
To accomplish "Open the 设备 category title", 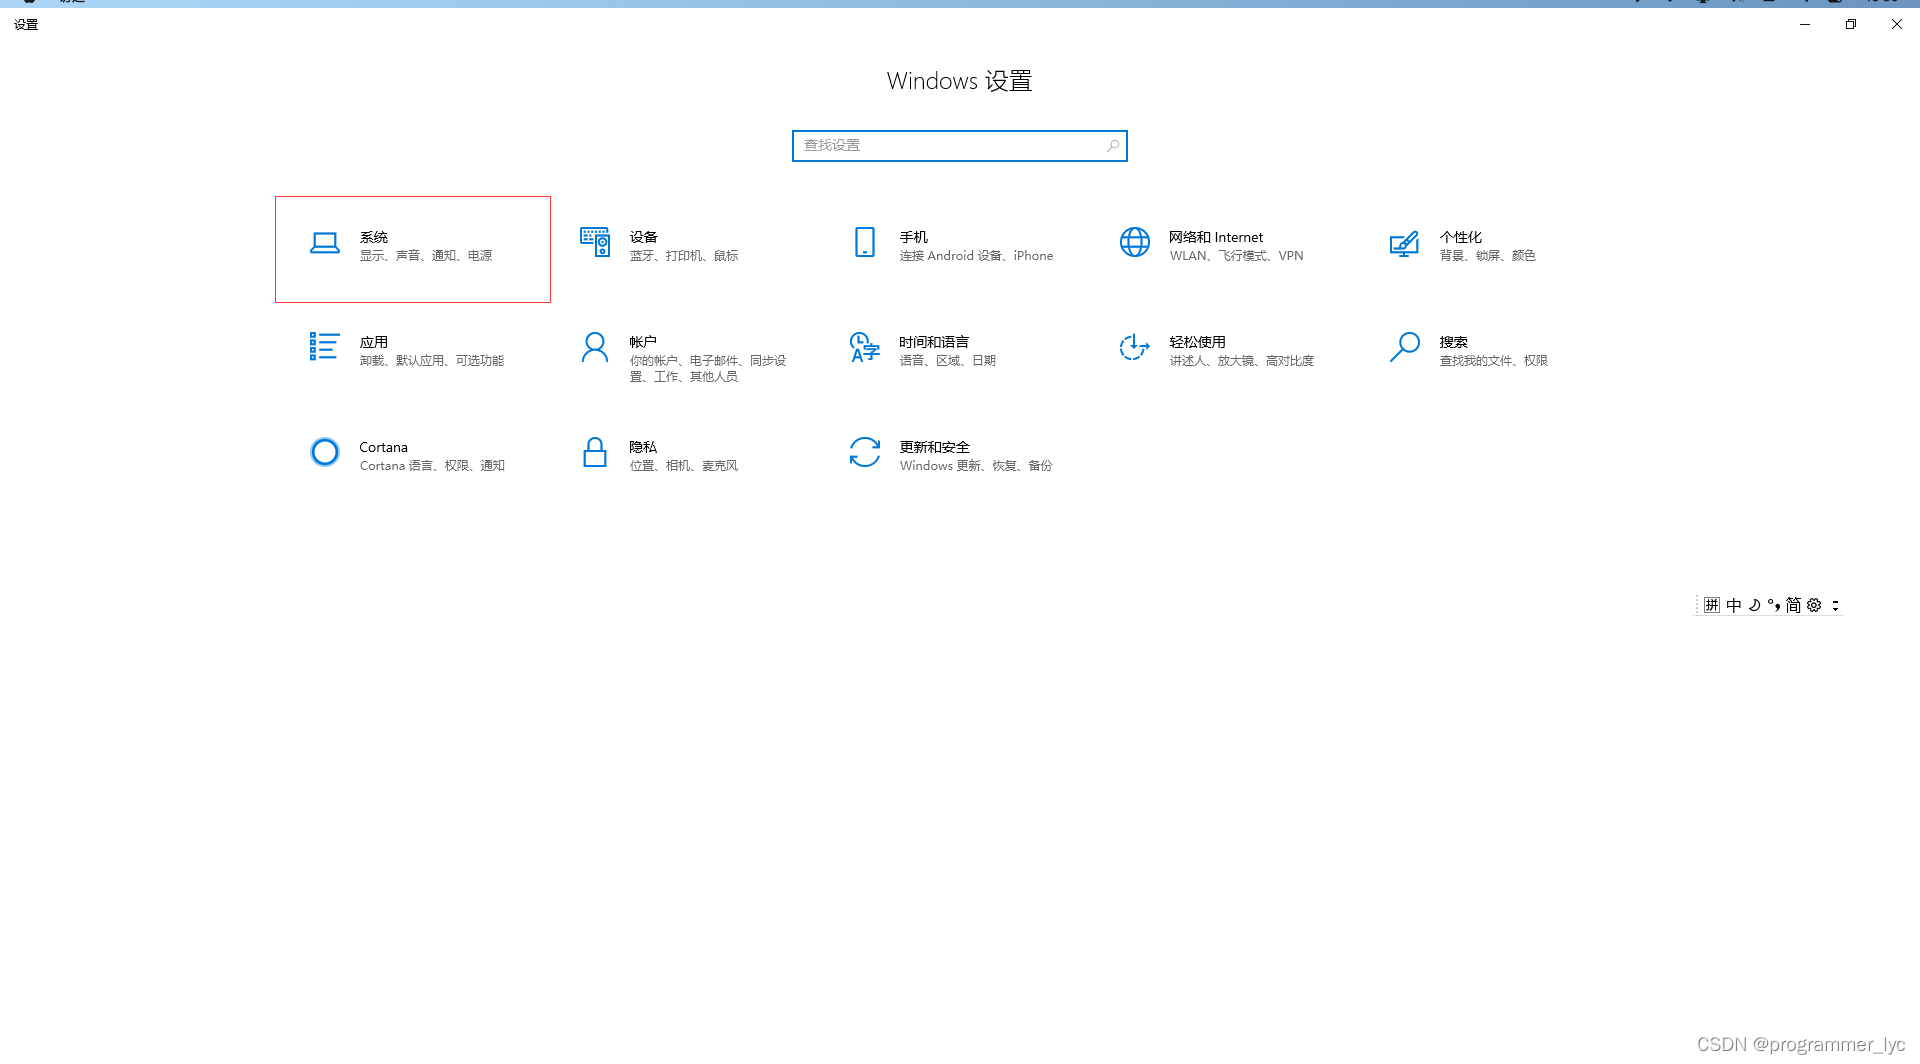I will [x=644, y=237].
